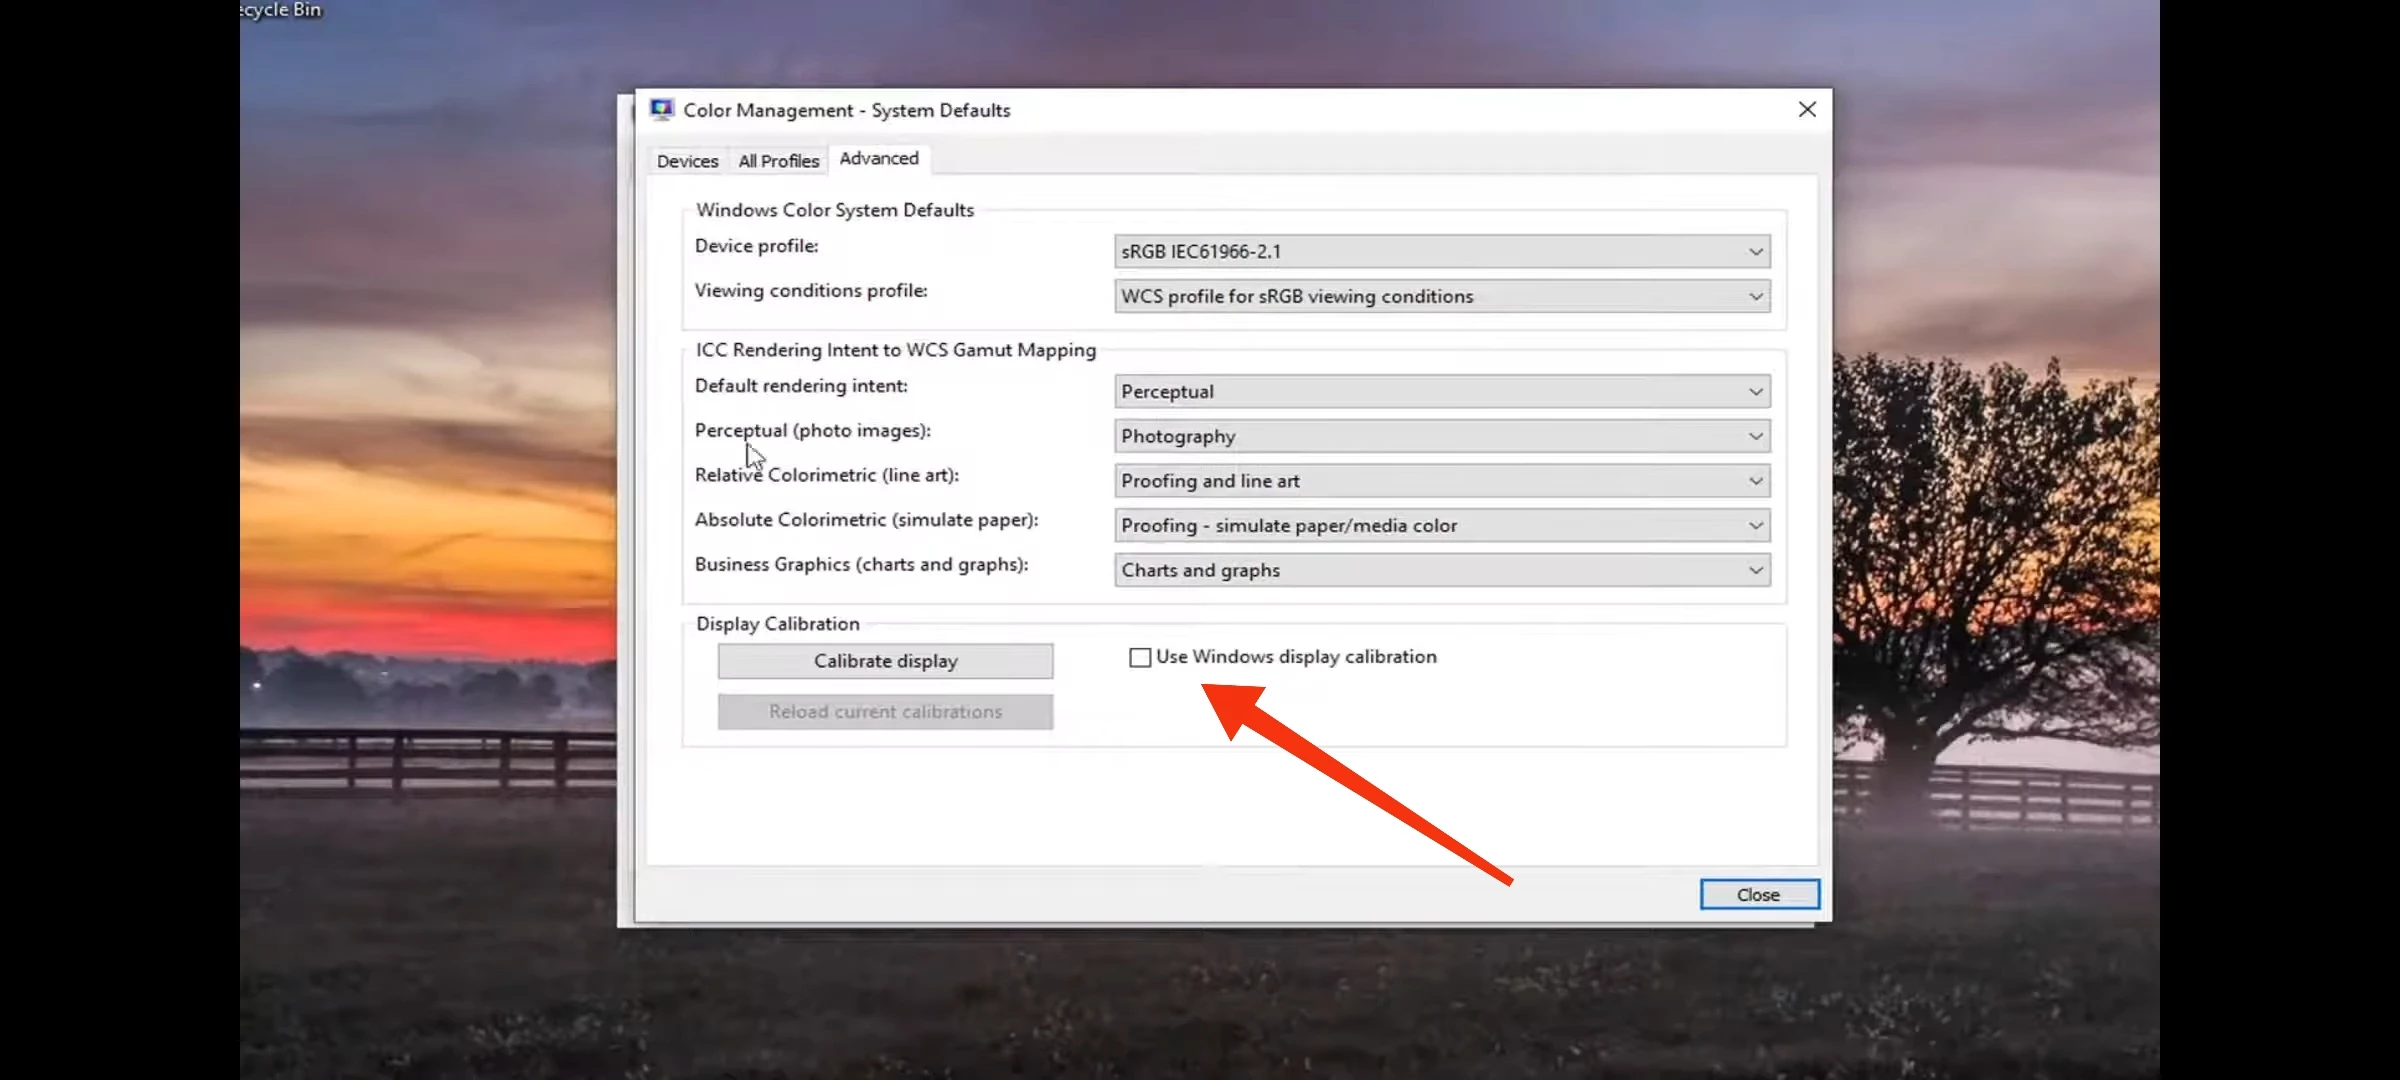Expand the Default rendering intent dropdown
The width and height of the screenshot is (2400, 1080).
(x=1441, y=392)
